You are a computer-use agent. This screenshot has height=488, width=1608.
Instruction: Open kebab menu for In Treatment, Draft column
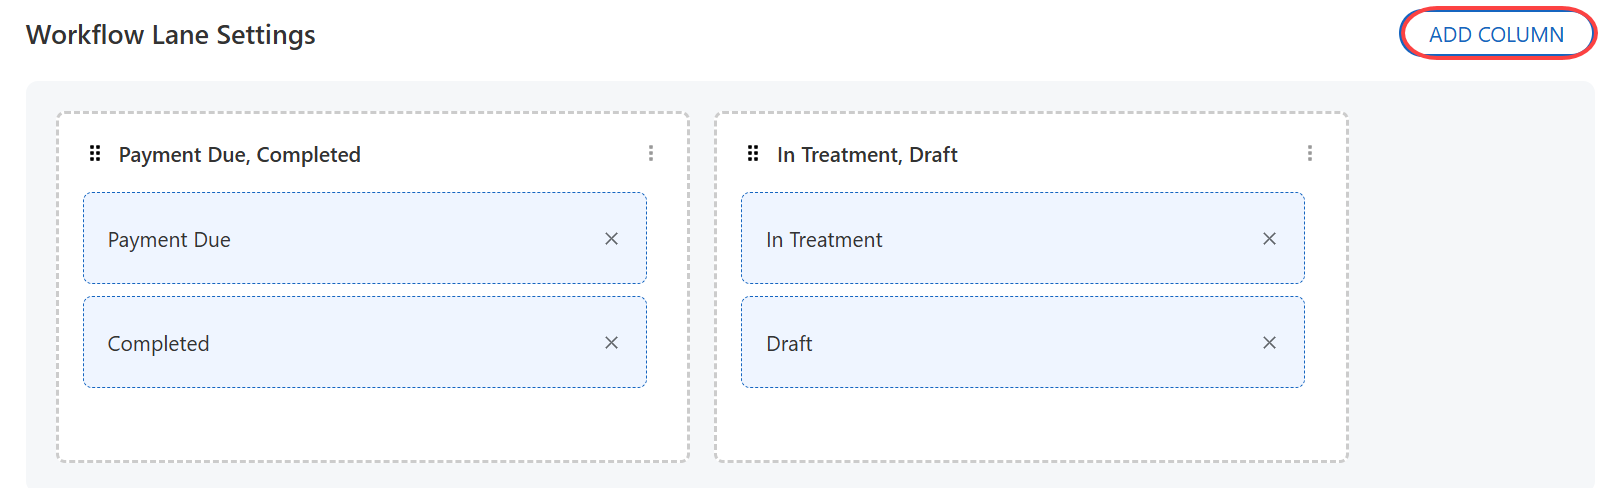pos(1309,153)
